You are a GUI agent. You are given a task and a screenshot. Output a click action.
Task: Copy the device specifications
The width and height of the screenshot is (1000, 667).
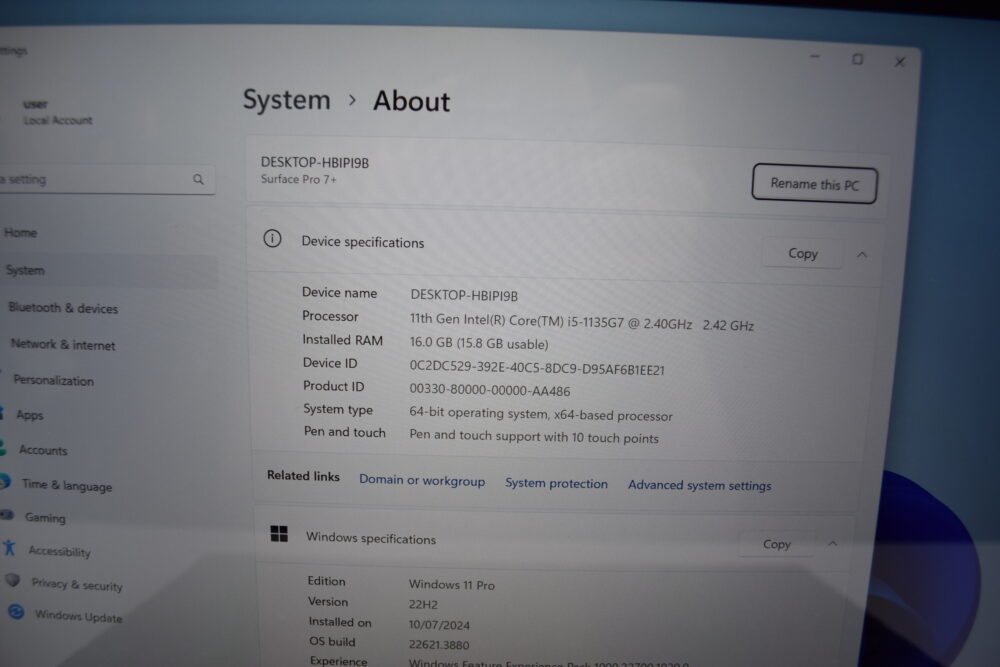click(x=802, y=254)
